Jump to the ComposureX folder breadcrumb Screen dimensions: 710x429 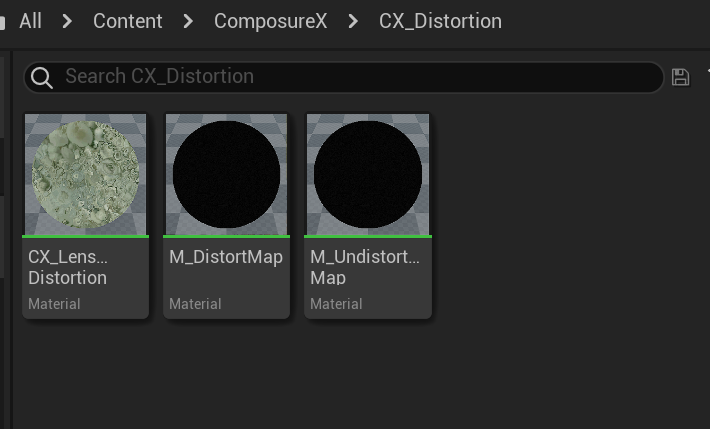click(x=270, y=21)
